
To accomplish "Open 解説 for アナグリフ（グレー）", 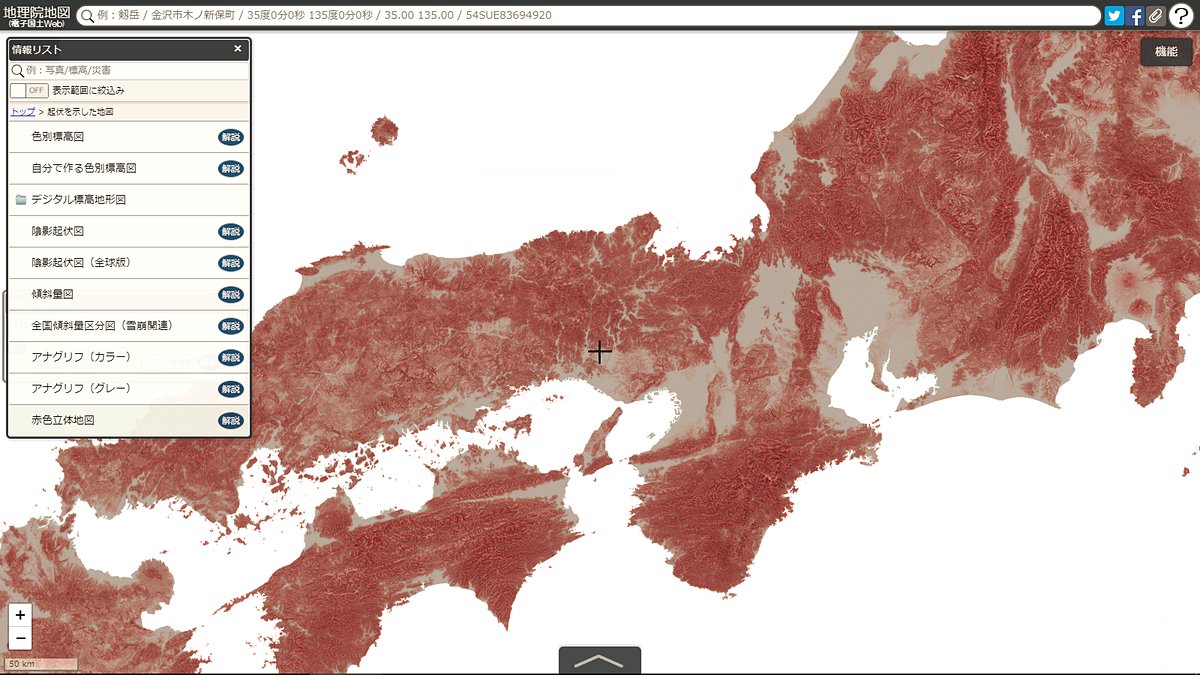I will click(231, 389).
